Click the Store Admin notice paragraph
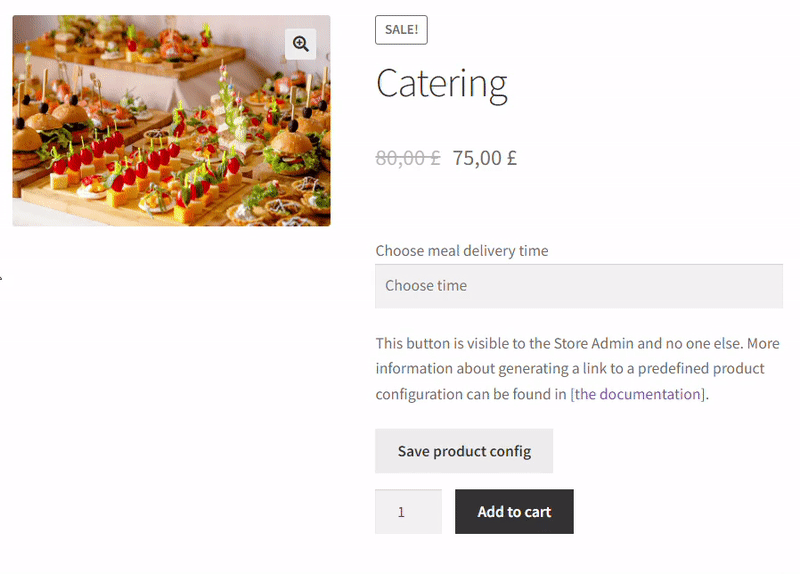Screen dimensions: 800x574 point(578,368)
